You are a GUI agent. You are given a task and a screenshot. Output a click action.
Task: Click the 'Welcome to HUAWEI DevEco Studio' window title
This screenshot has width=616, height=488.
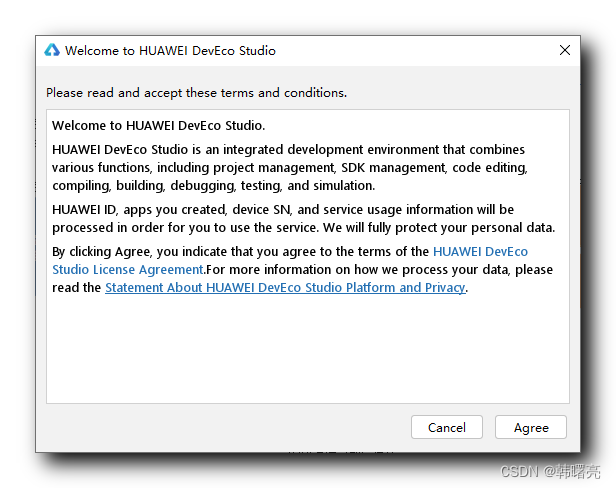(x=170, y=50)
